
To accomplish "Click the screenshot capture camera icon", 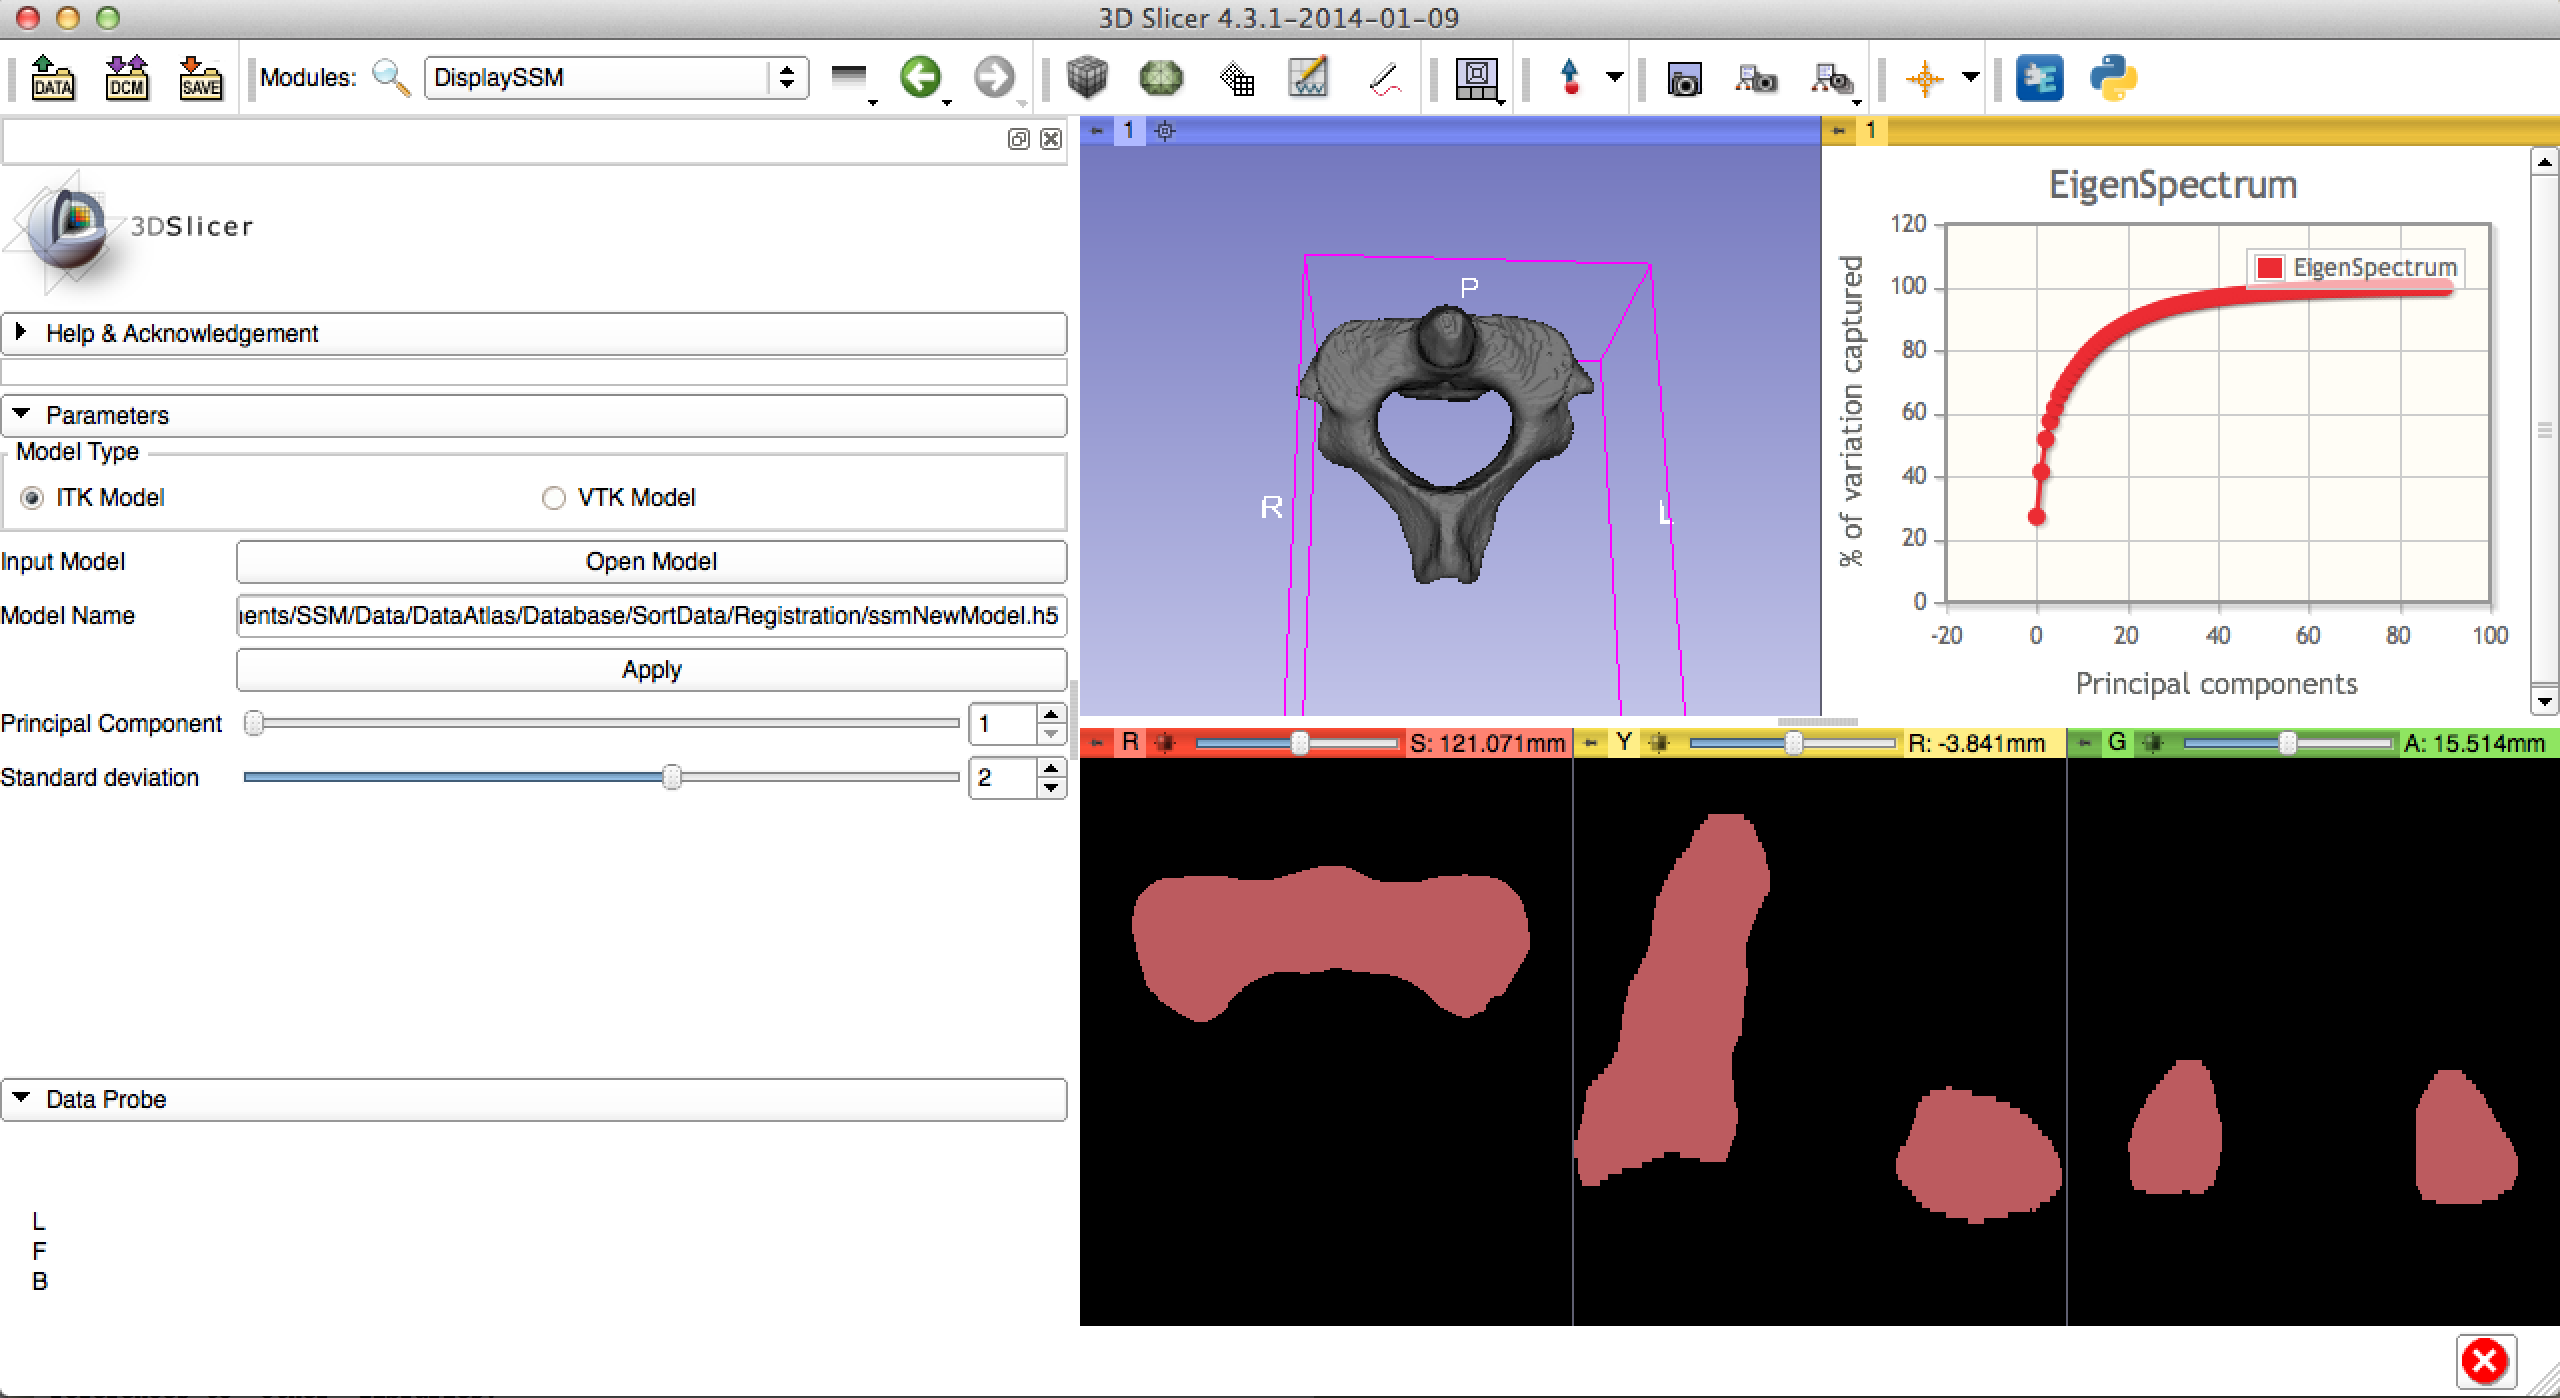I will tap(1684, 78).
